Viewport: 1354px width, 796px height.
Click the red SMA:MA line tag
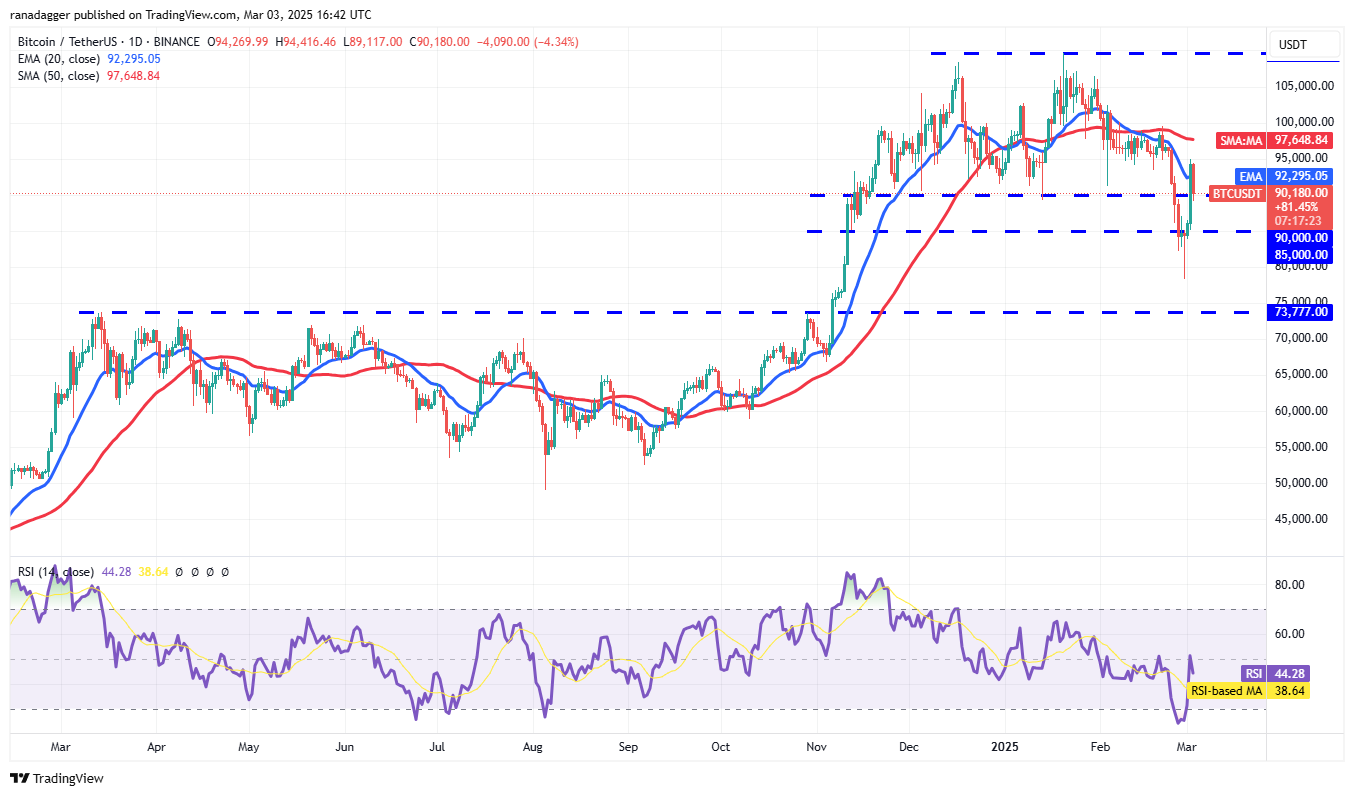1241,140
